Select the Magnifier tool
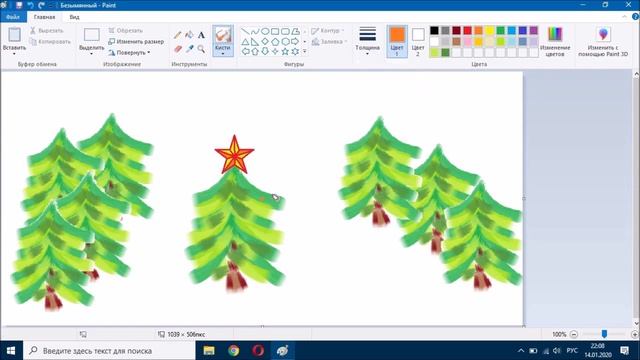The width and height of the screenshot is (640, 360). [x=201, y=49]
